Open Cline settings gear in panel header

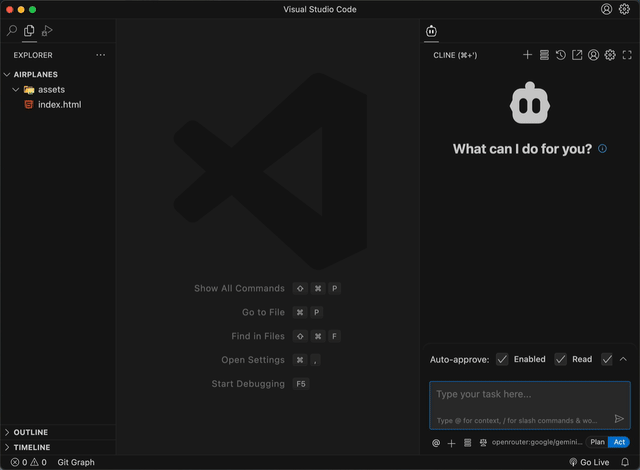[x=610, y=55]
